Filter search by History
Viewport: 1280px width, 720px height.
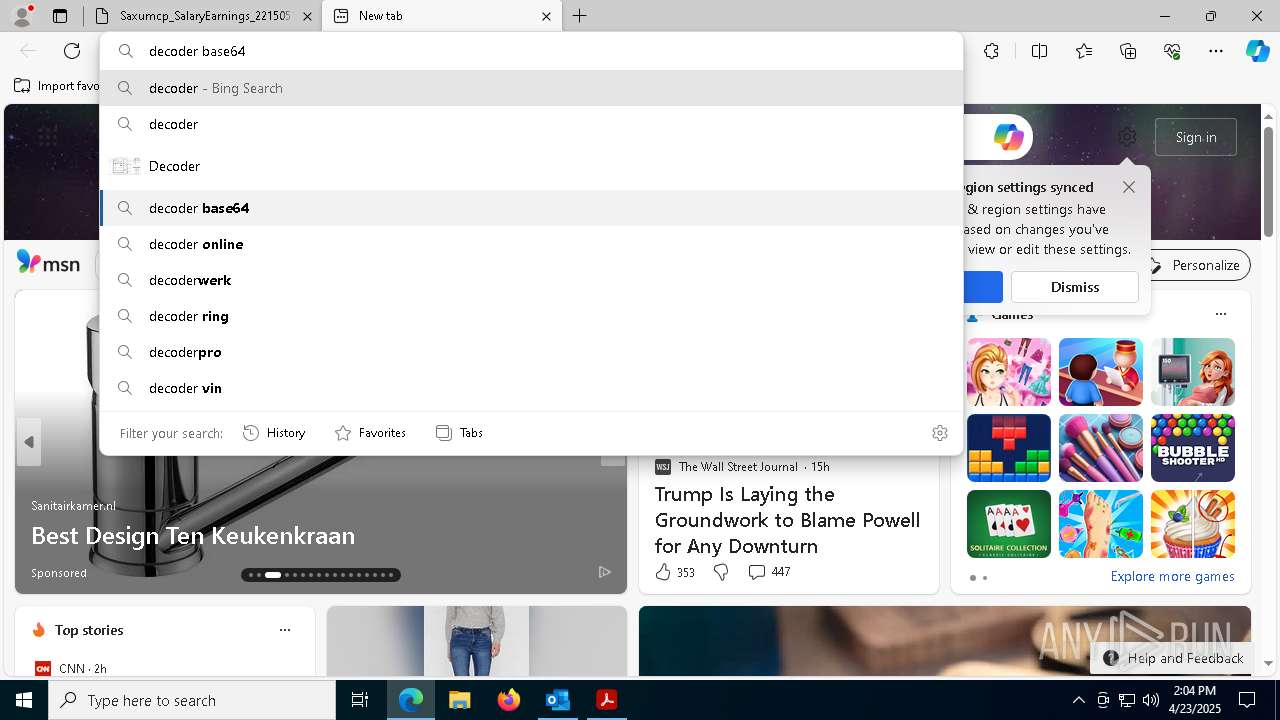coord(274,433)
